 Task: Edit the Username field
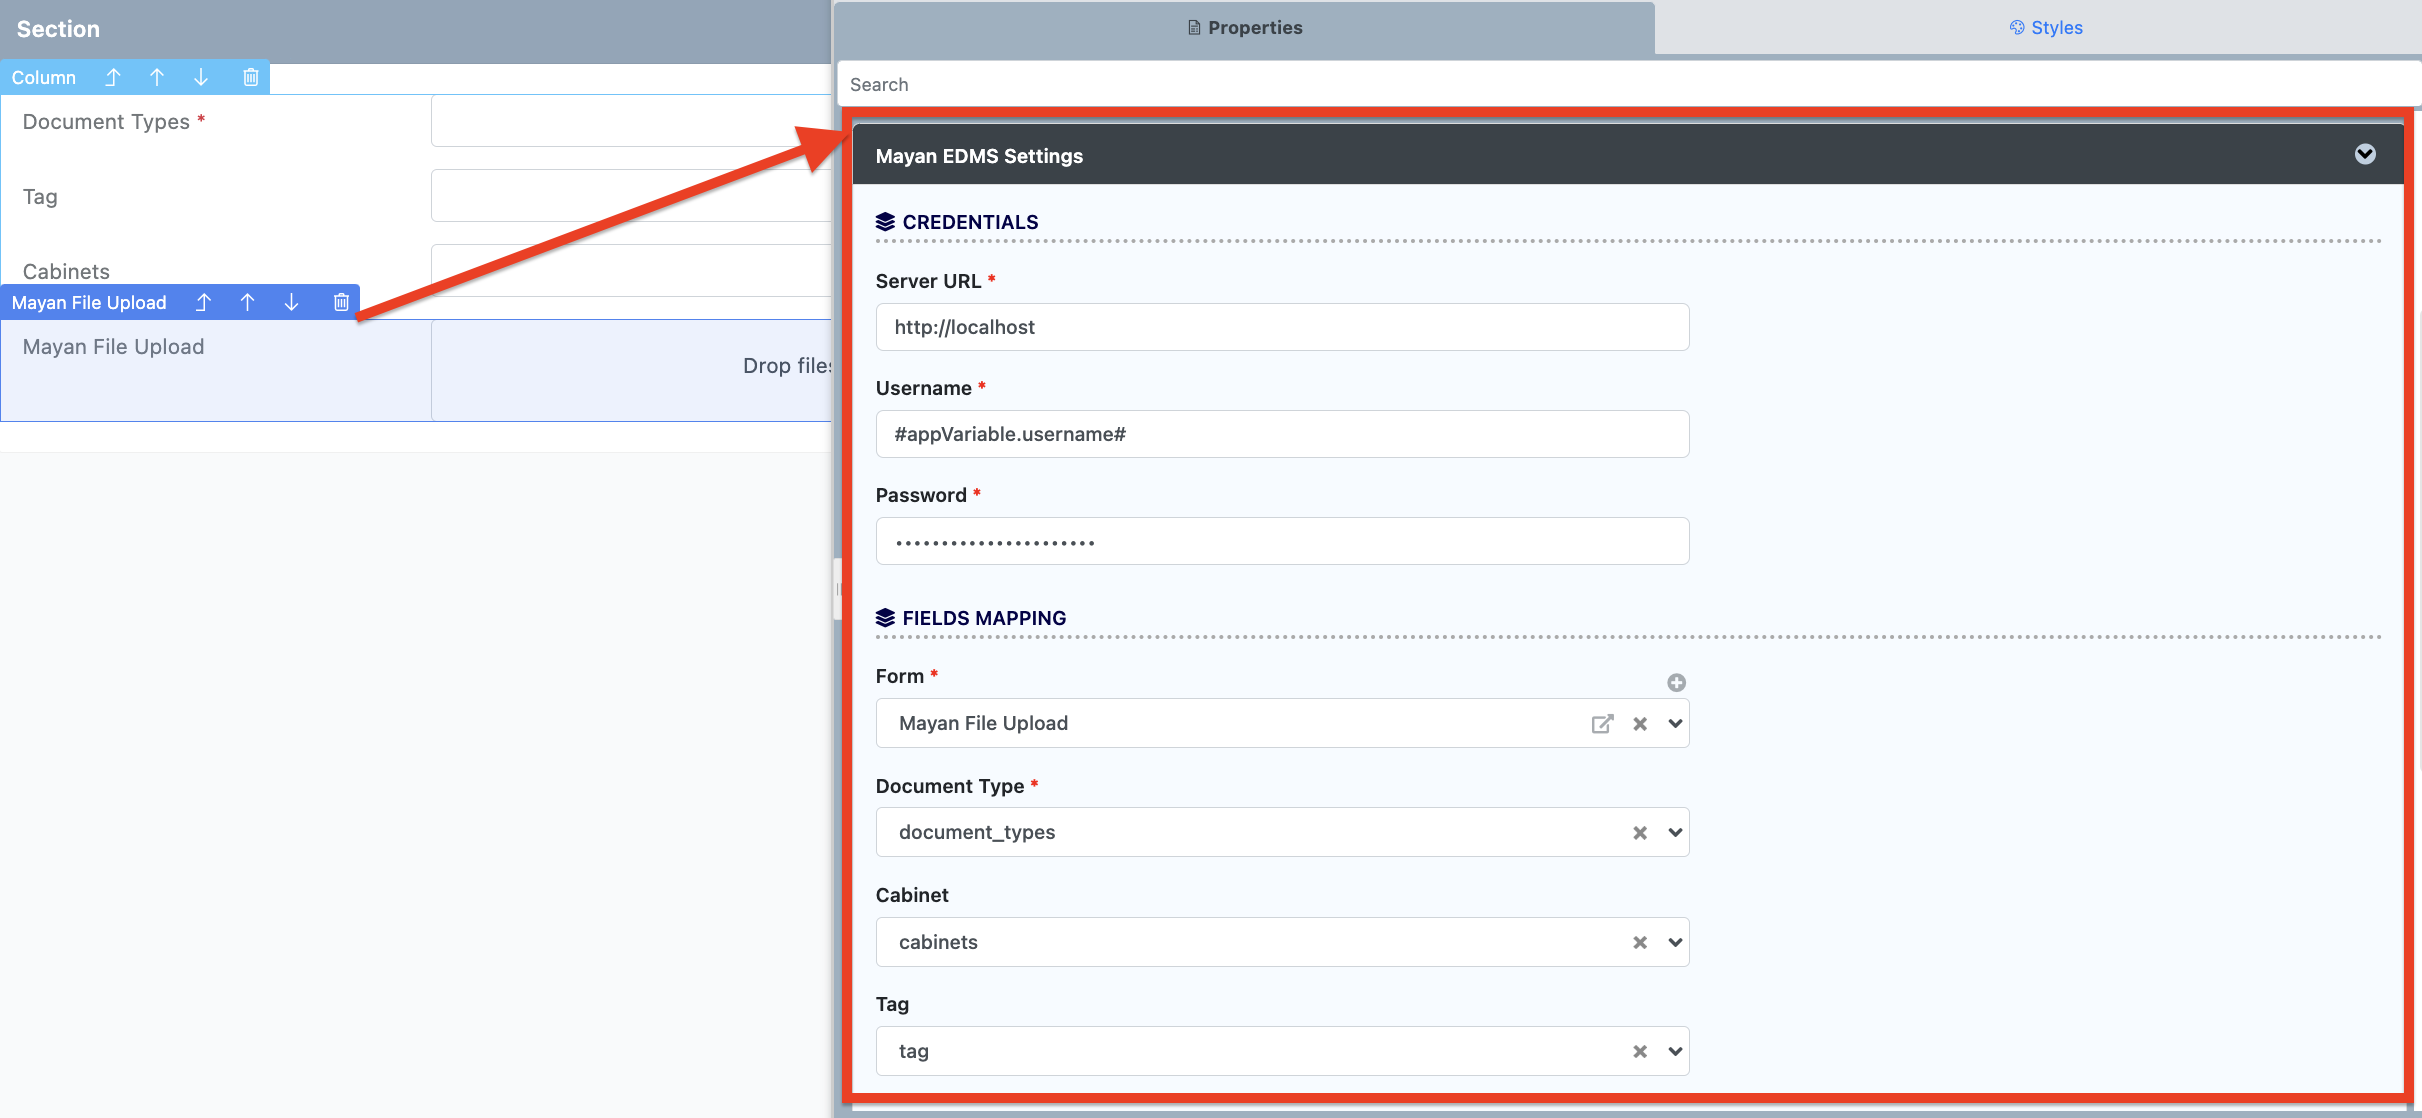(1282, 434)
